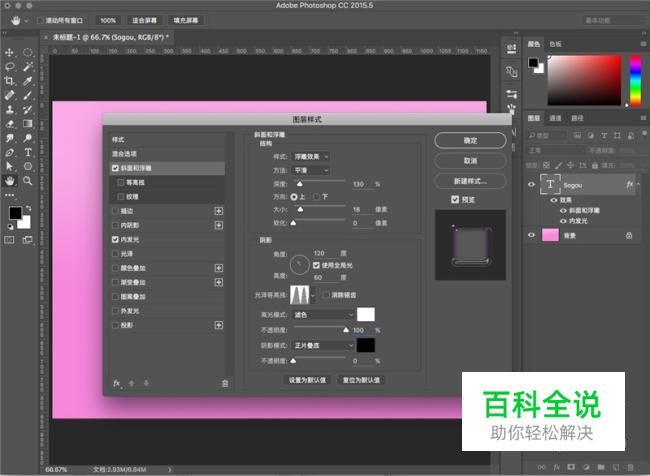Uncheck 斜面和浮雕 checkbox in styles list
The width and height of the screenshot is (650, 476).
(x=115, y=168)
